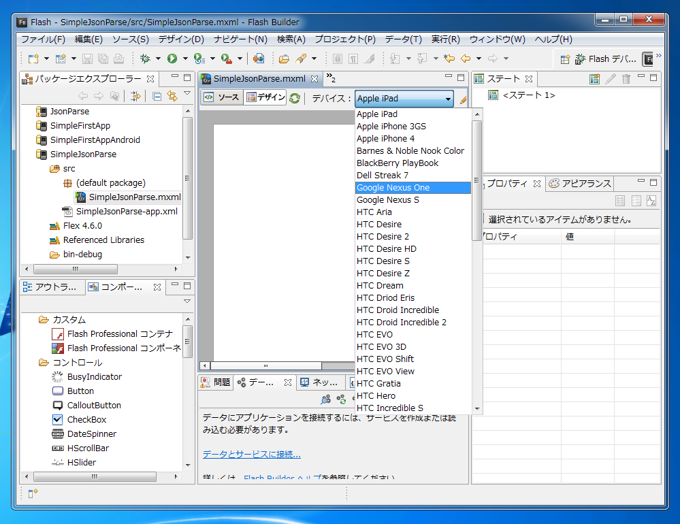Minimize the Properties panel
Viewport: 680px width, 524px height.
click(x=641, y=180)
